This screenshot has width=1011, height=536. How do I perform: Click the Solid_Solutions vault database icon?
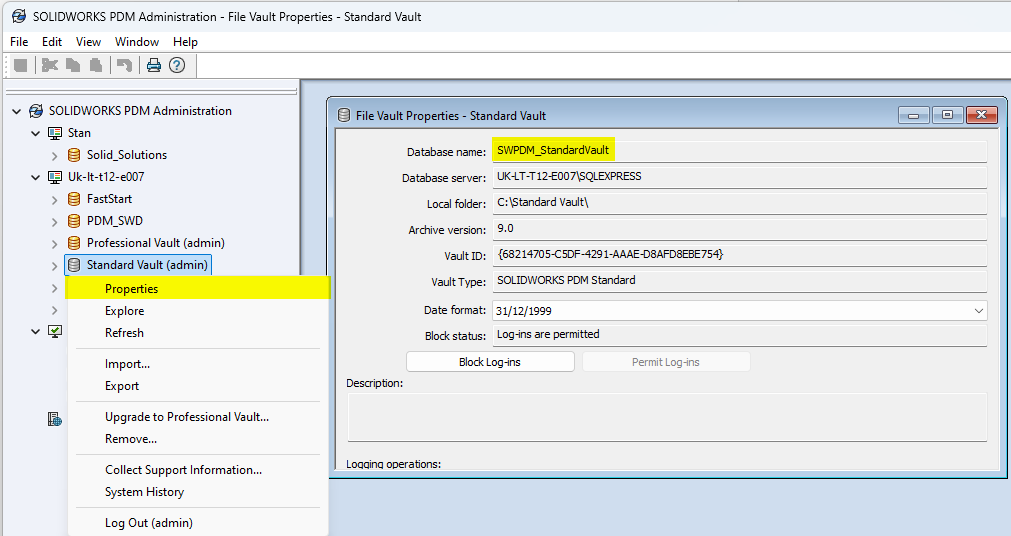[x=74, y=155]
